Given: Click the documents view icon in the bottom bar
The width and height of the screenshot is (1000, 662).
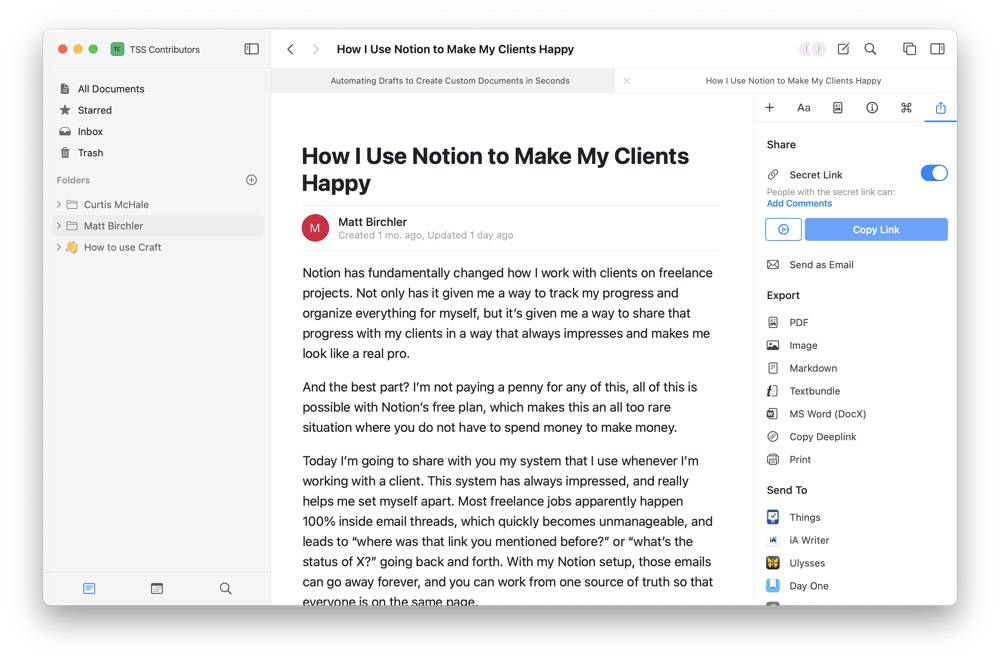Looking at the screenshot, I should pyautogui.click(x=89, y=588).
